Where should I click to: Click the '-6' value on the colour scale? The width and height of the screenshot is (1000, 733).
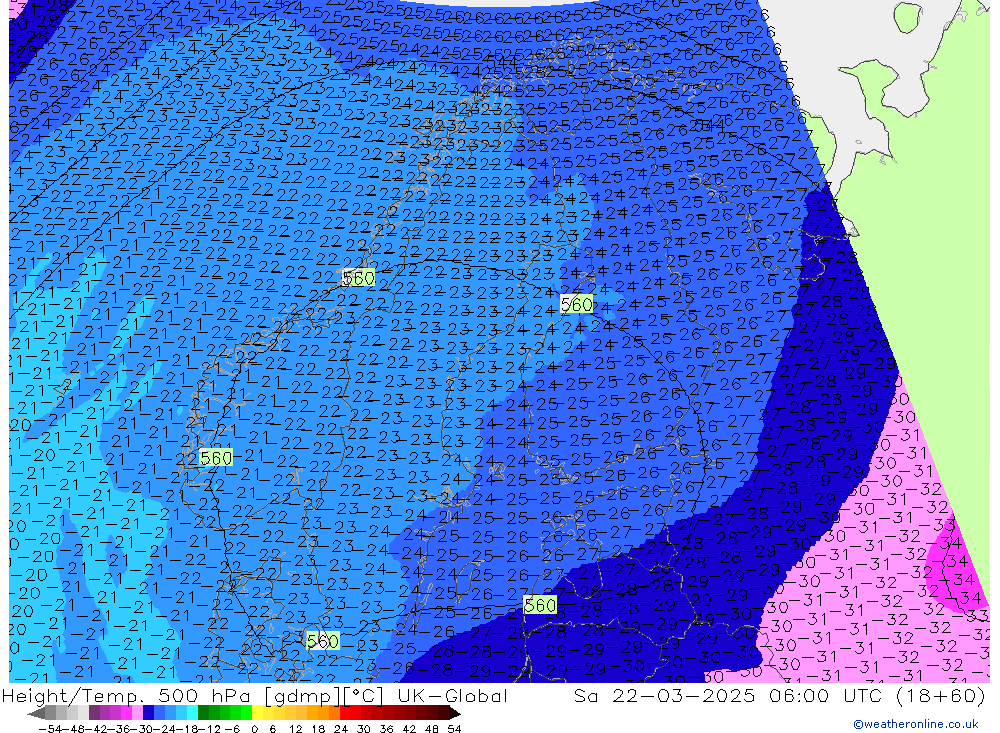(x=232, y=729)
